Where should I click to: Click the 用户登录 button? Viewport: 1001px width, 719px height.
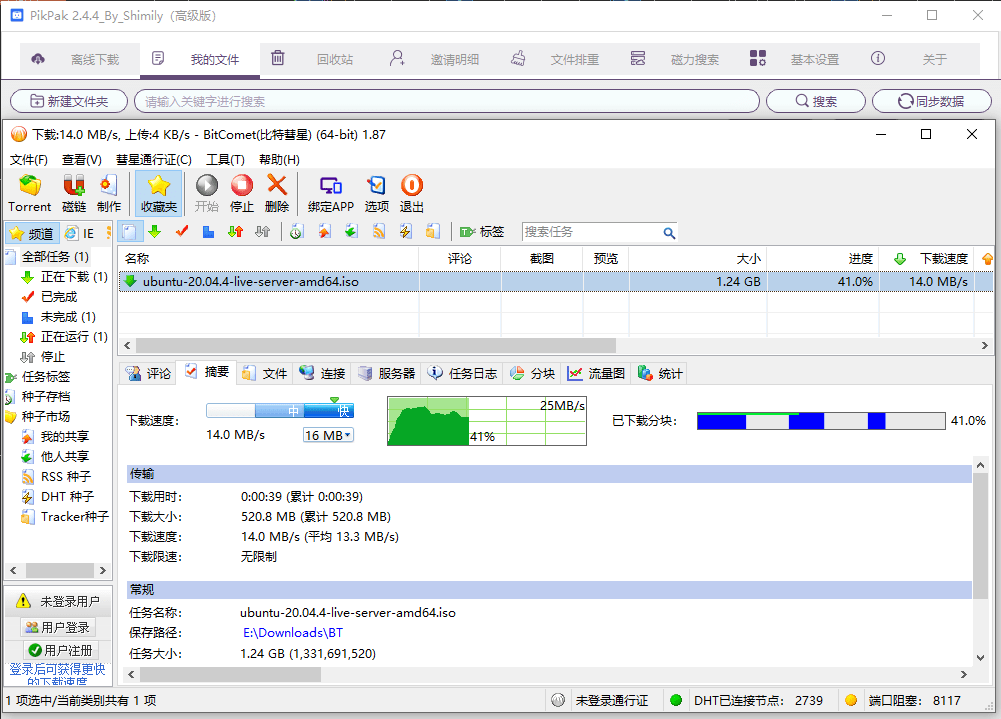coord(58,628)
